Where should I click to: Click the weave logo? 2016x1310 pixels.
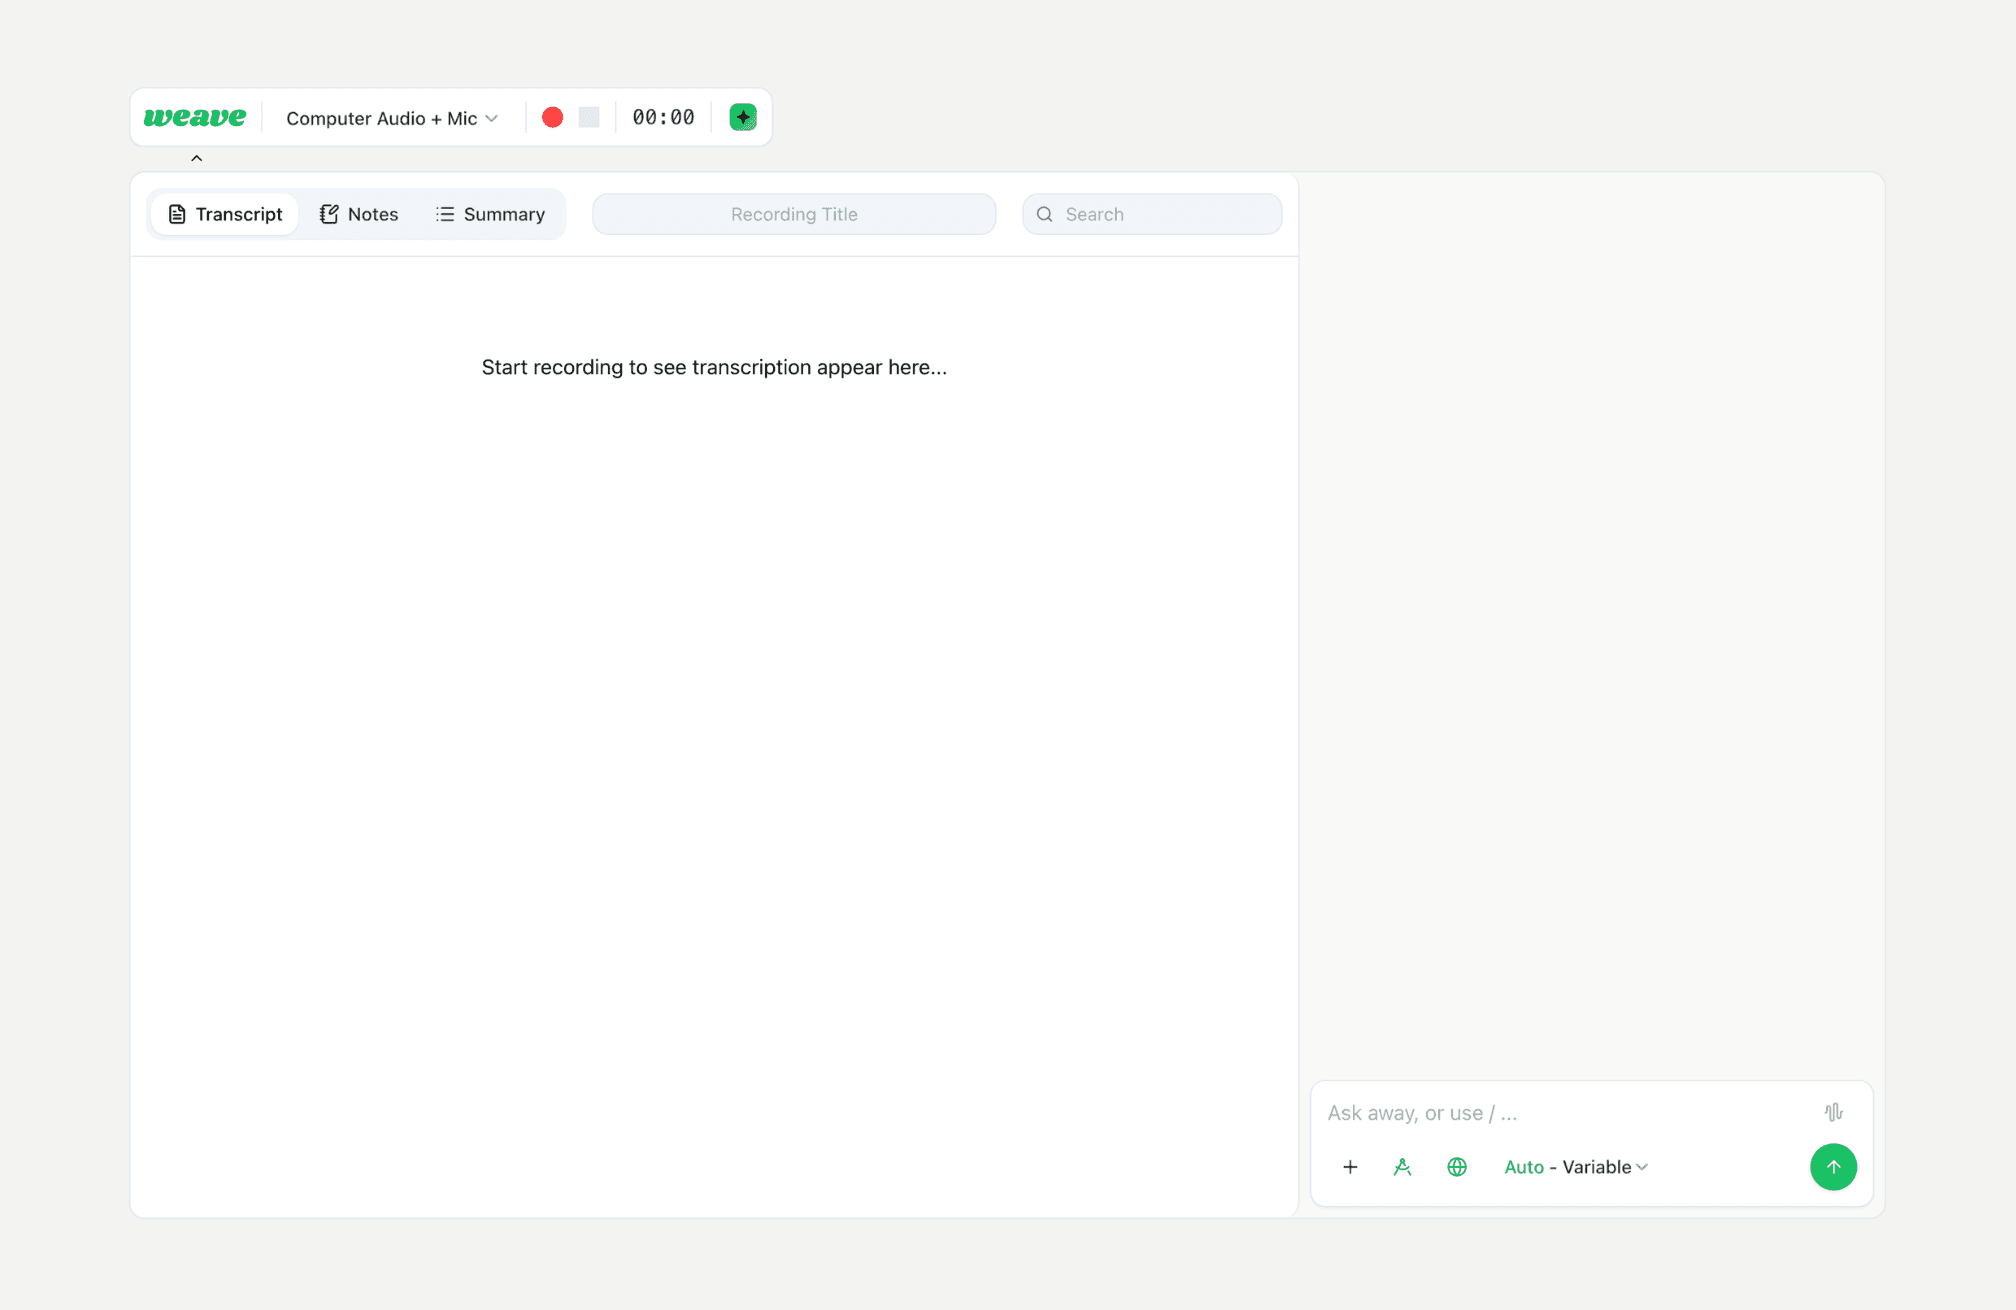pyautogui.click(x=195, y=117)
